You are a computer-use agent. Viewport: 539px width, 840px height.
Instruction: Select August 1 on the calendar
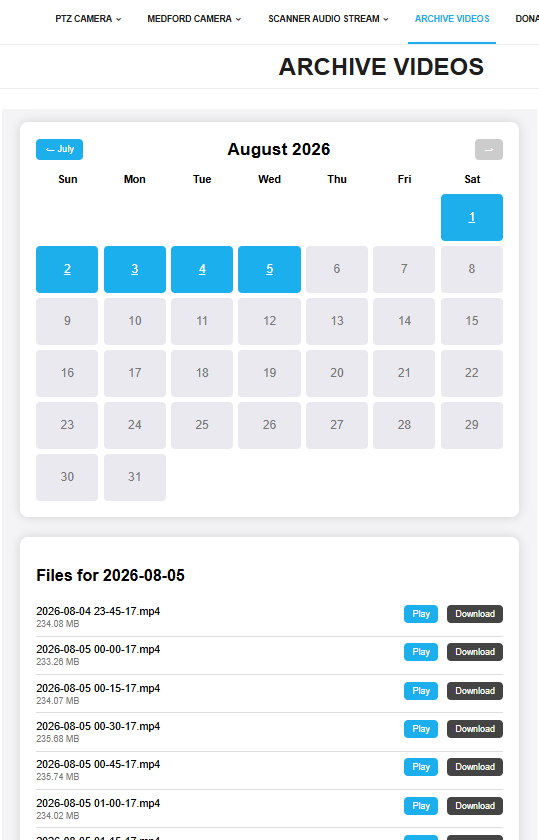471,217
